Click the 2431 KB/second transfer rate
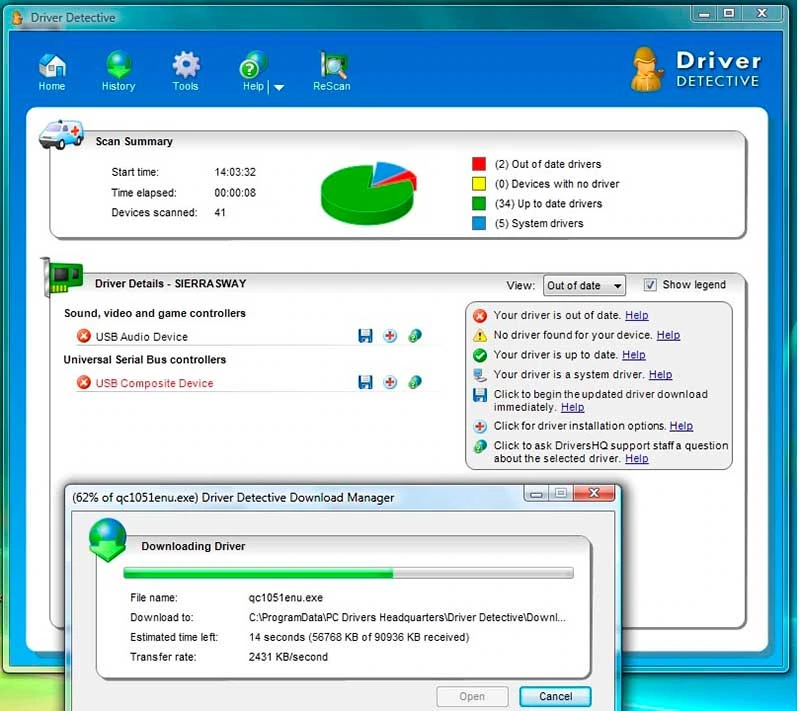This screenshot has width=800, height=711. (288, 657)
